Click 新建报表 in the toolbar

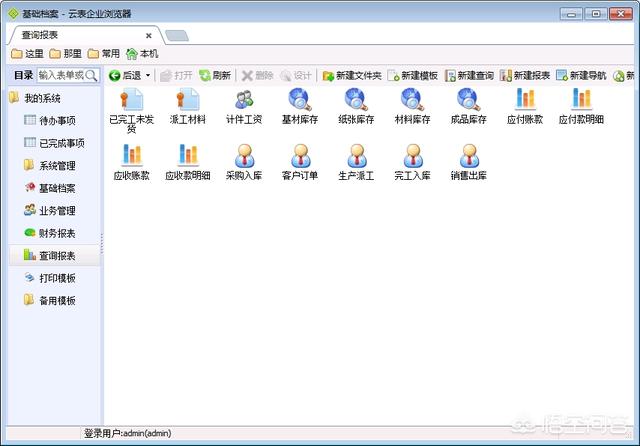pyautogui.click(x=525, y=75)
